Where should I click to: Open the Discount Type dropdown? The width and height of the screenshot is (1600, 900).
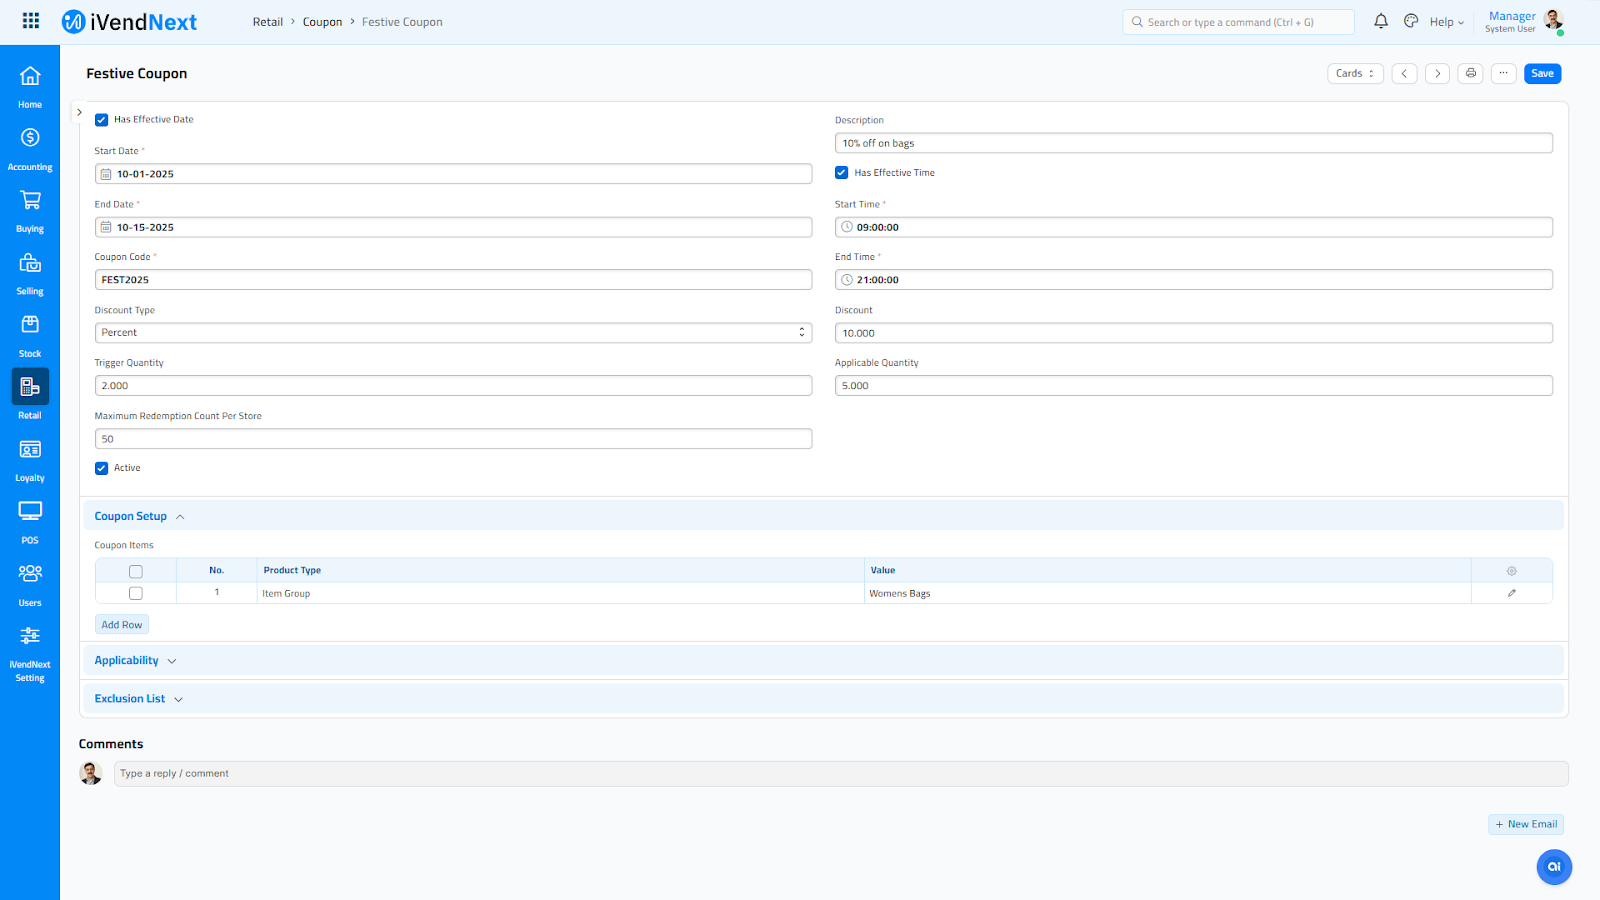tap(453, 333)
